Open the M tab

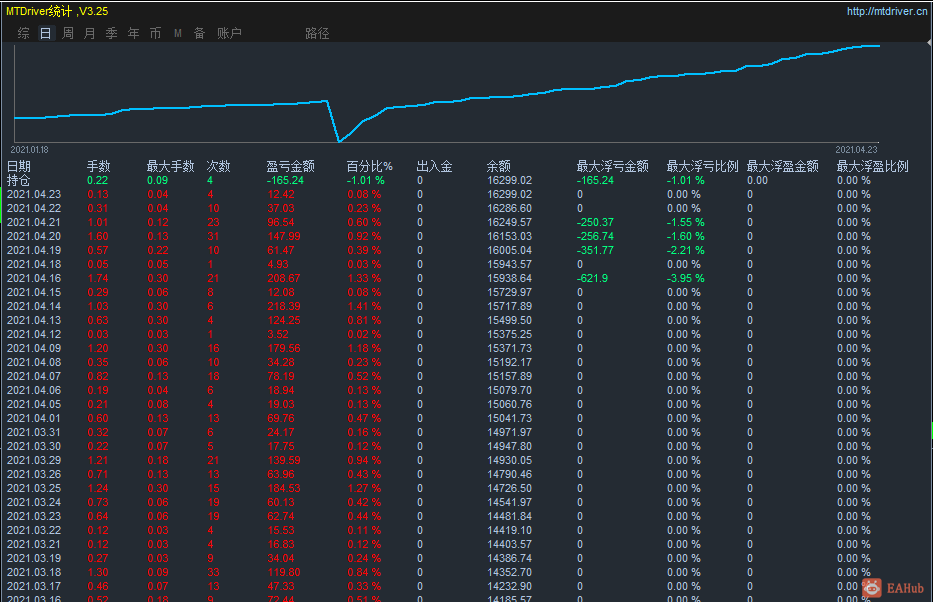pyautogui.click(x=177, y=33)
